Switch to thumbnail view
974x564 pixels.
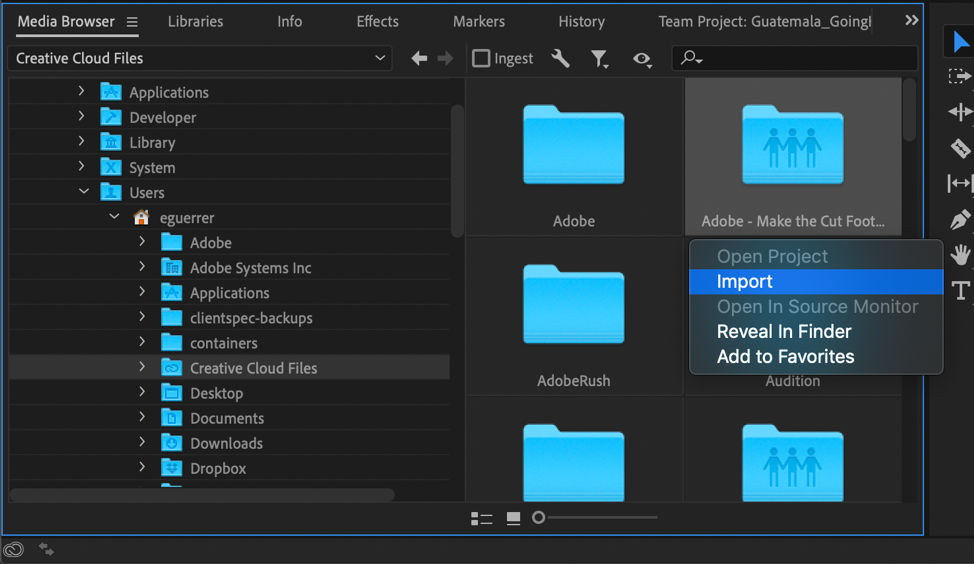513,518
